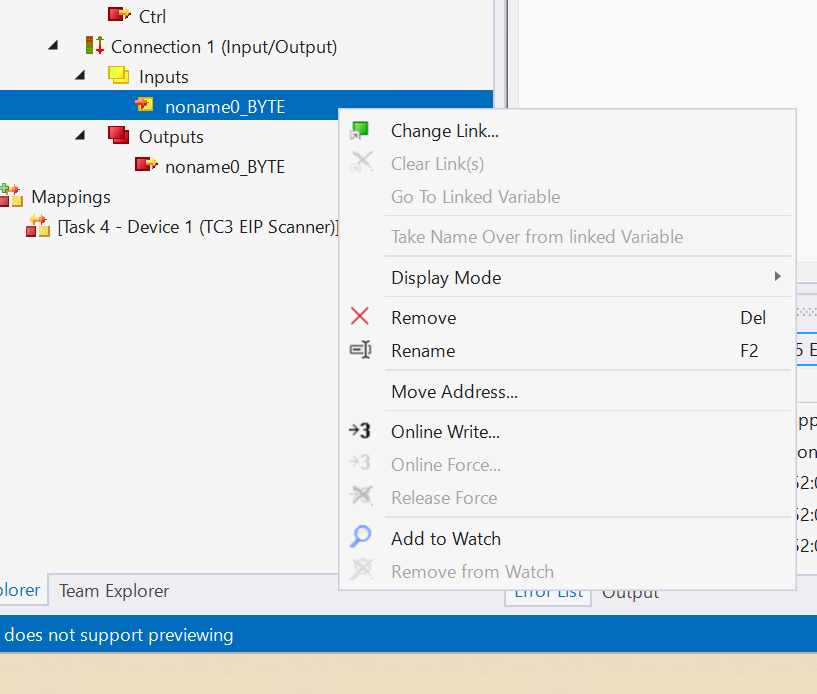Click Add to Watch menu entry

(x=445, y=538)
